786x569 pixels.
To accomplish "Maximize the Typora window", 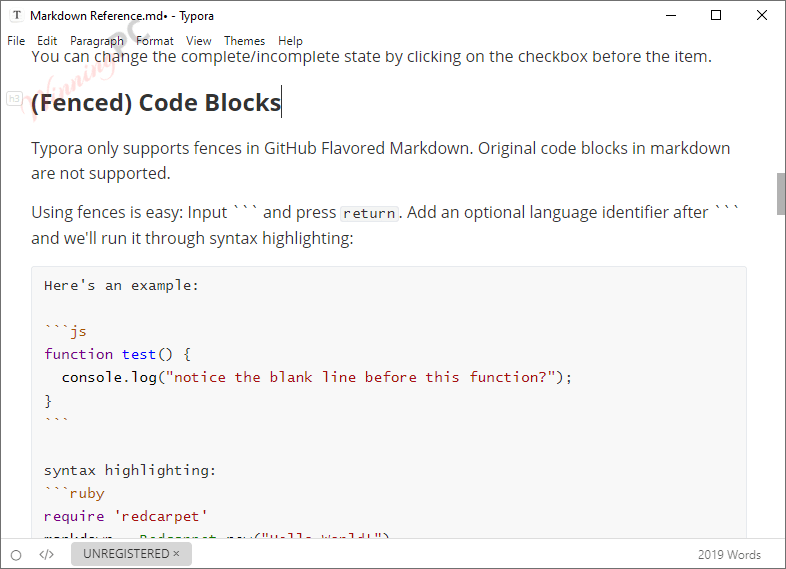I will [x=716, y=15].
